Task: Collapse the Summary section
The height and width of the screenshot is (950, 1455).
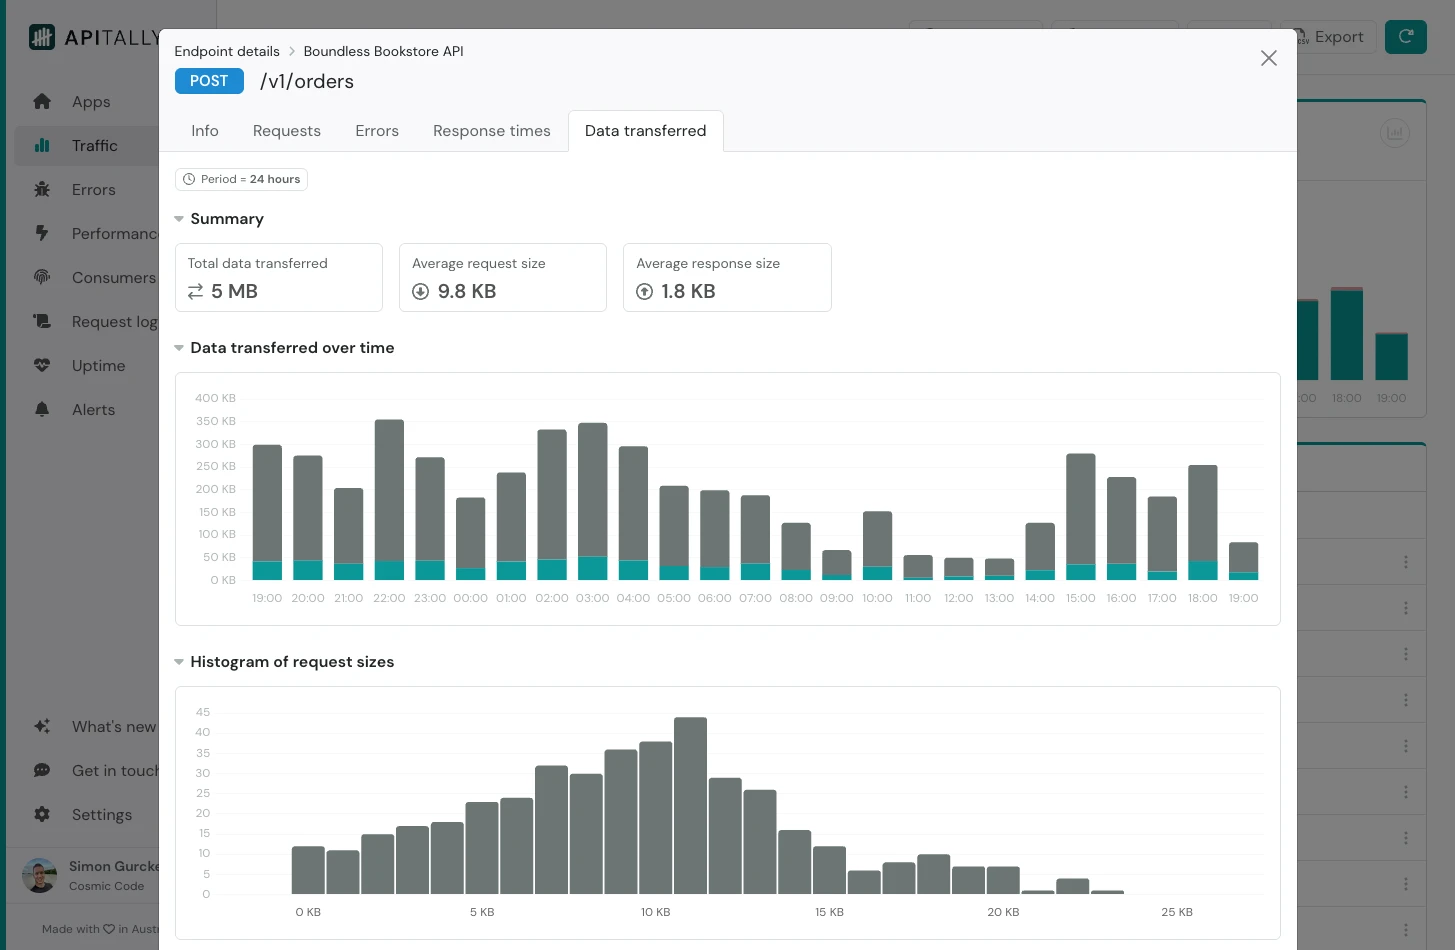Action: (179, 218)
